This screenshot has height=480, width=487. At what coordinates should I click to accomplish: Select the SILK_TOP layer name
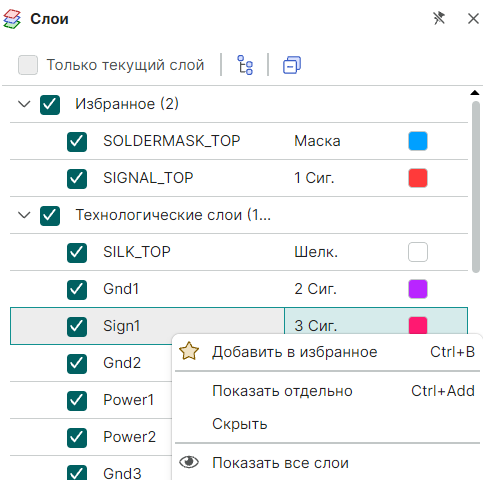[x=137, y=252]
